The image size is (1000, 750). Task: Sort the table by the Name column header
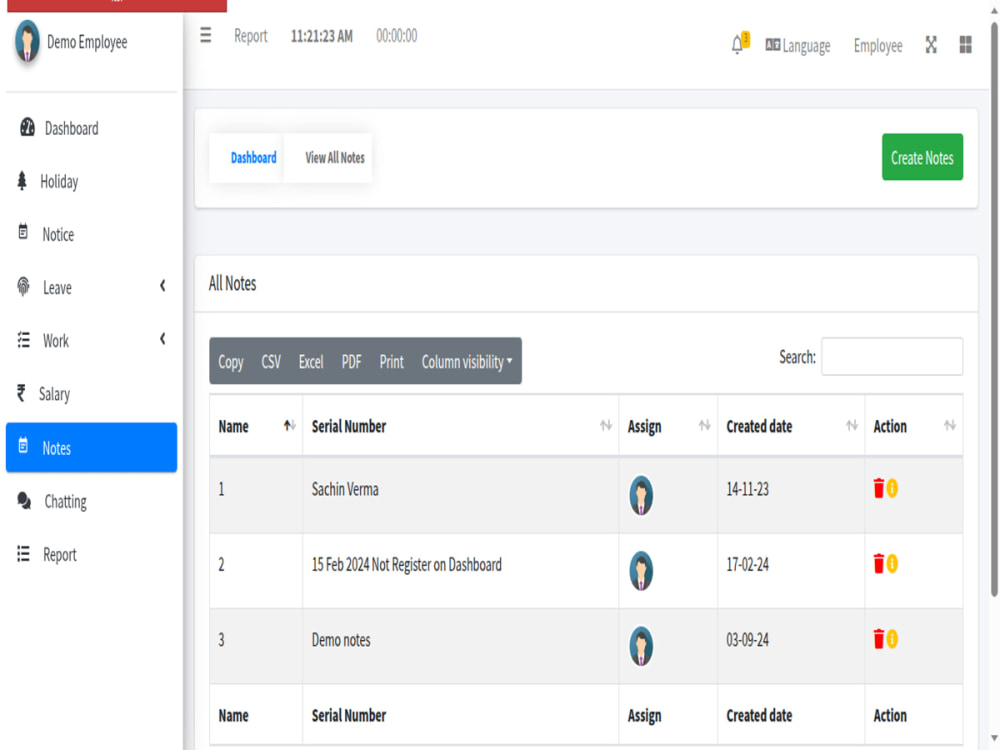point(256,426)
